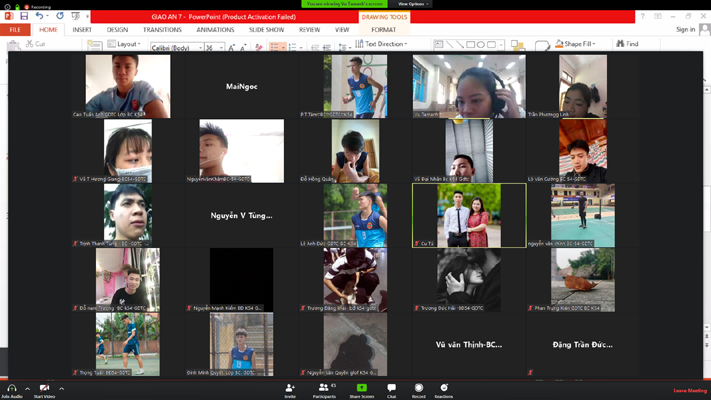Click the red Leave Meeting link
This screenshot has width=711, height=400.
689,390
